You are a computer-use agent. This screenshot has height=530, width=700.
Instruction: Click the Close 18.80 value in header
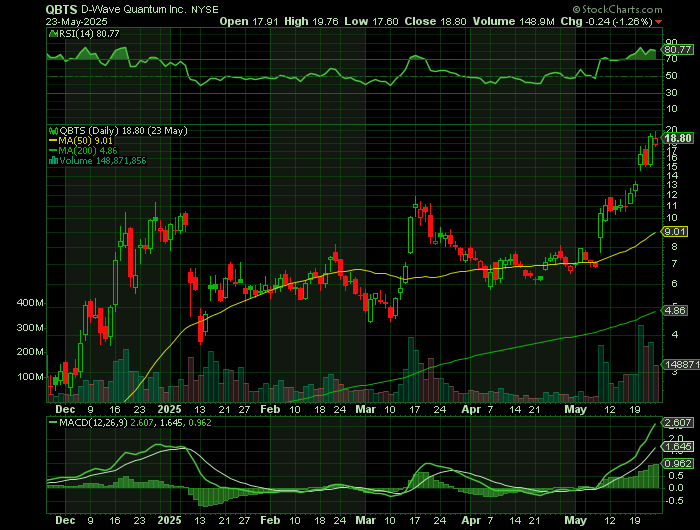pos(436,21)
